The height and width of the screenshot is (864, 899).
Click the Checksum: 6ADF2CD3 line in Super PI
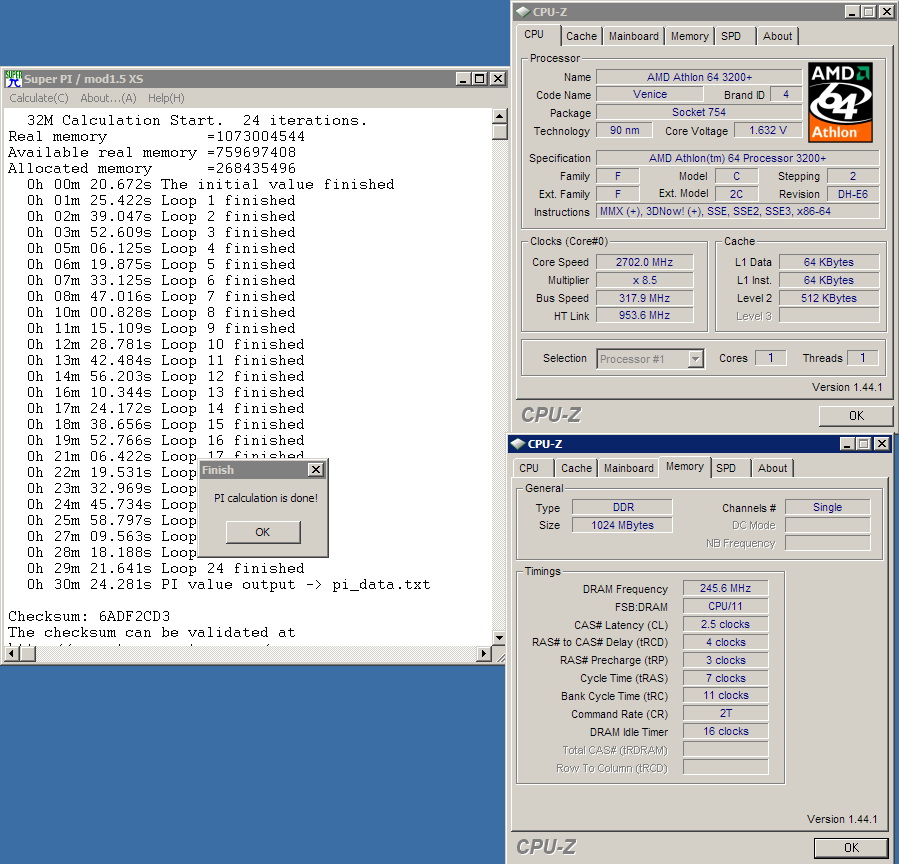(x=89, y=616)
